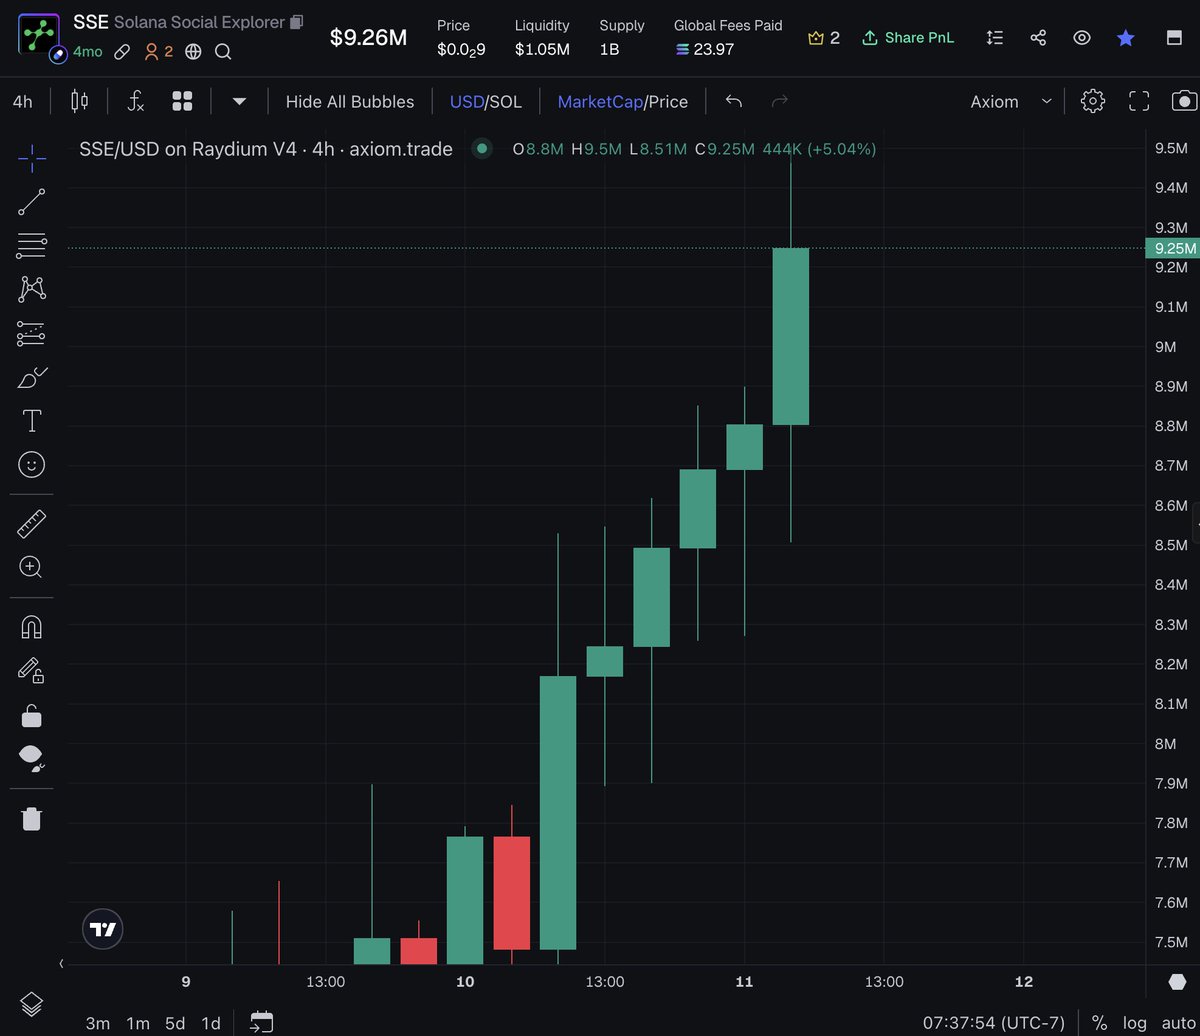Click the 9.25M current price label
This screenshot has width=1200, height=1036.
[x=1172, y=248]
